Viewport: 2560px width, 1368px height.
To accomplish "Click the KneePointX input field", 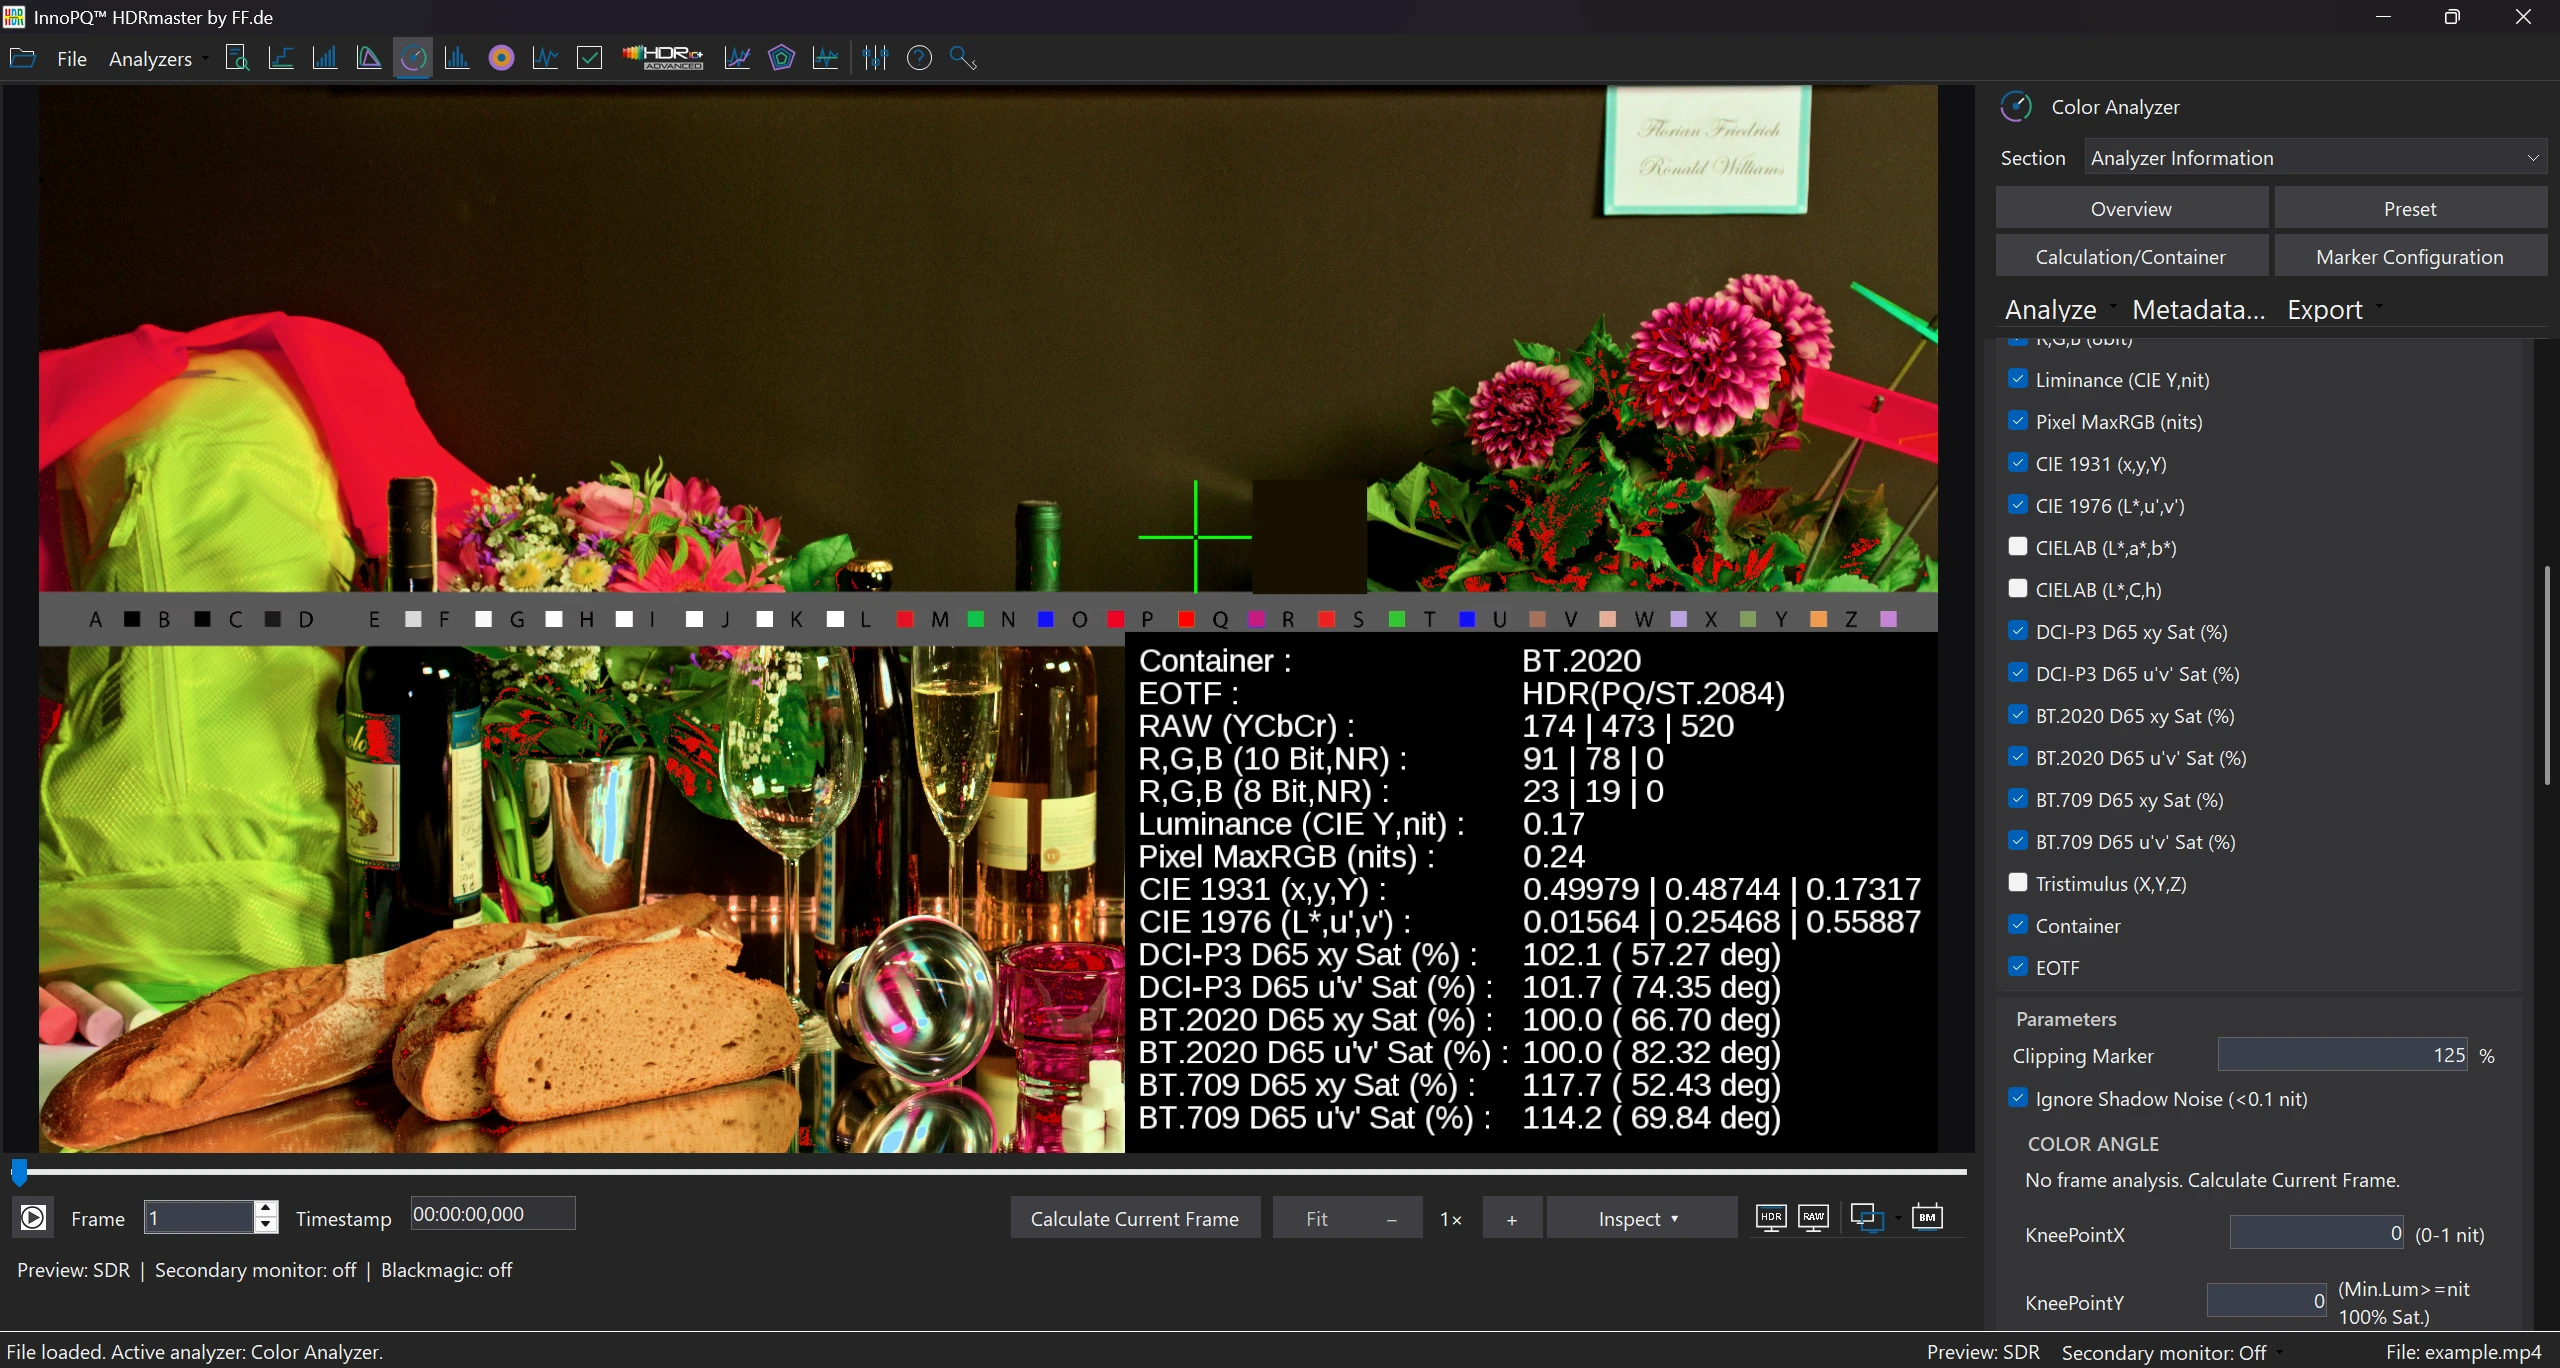I will point(2316,1233).
